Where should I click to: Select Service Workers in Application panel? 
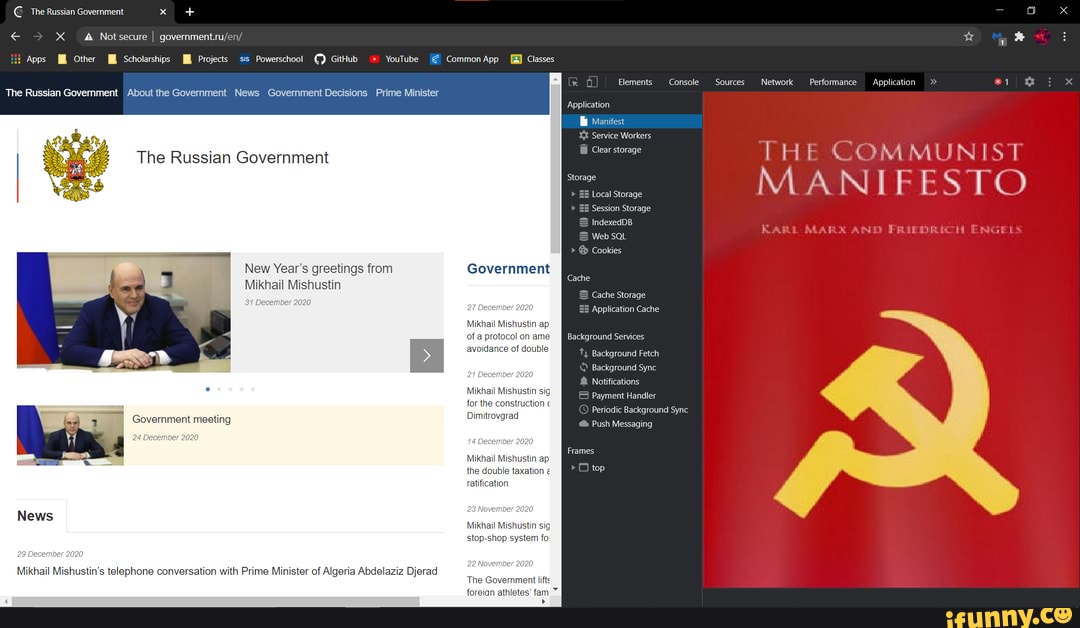point(621,136)
